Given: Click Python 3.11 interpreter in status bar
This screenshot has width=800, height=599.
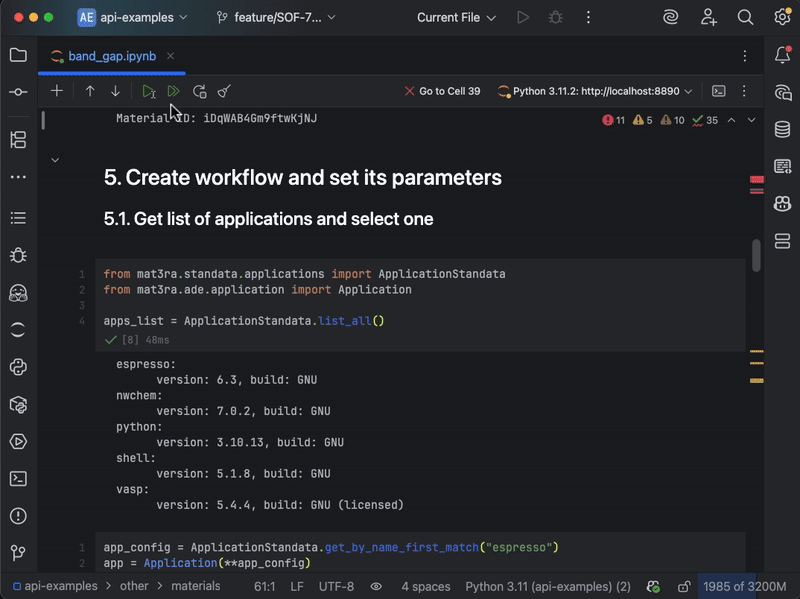Looking at the screenshot, I should [547, 587].
